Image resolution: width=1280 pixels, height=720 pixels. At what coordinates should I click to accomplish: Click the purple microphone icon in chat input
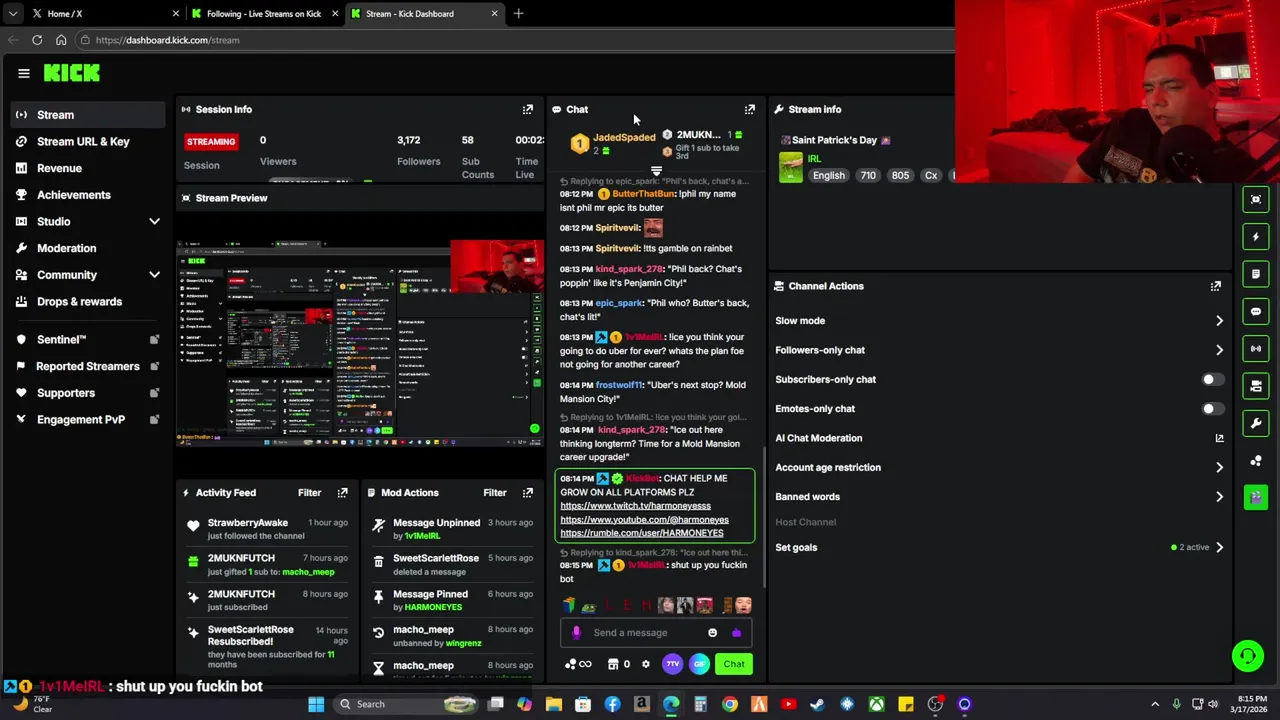point(576,632)
